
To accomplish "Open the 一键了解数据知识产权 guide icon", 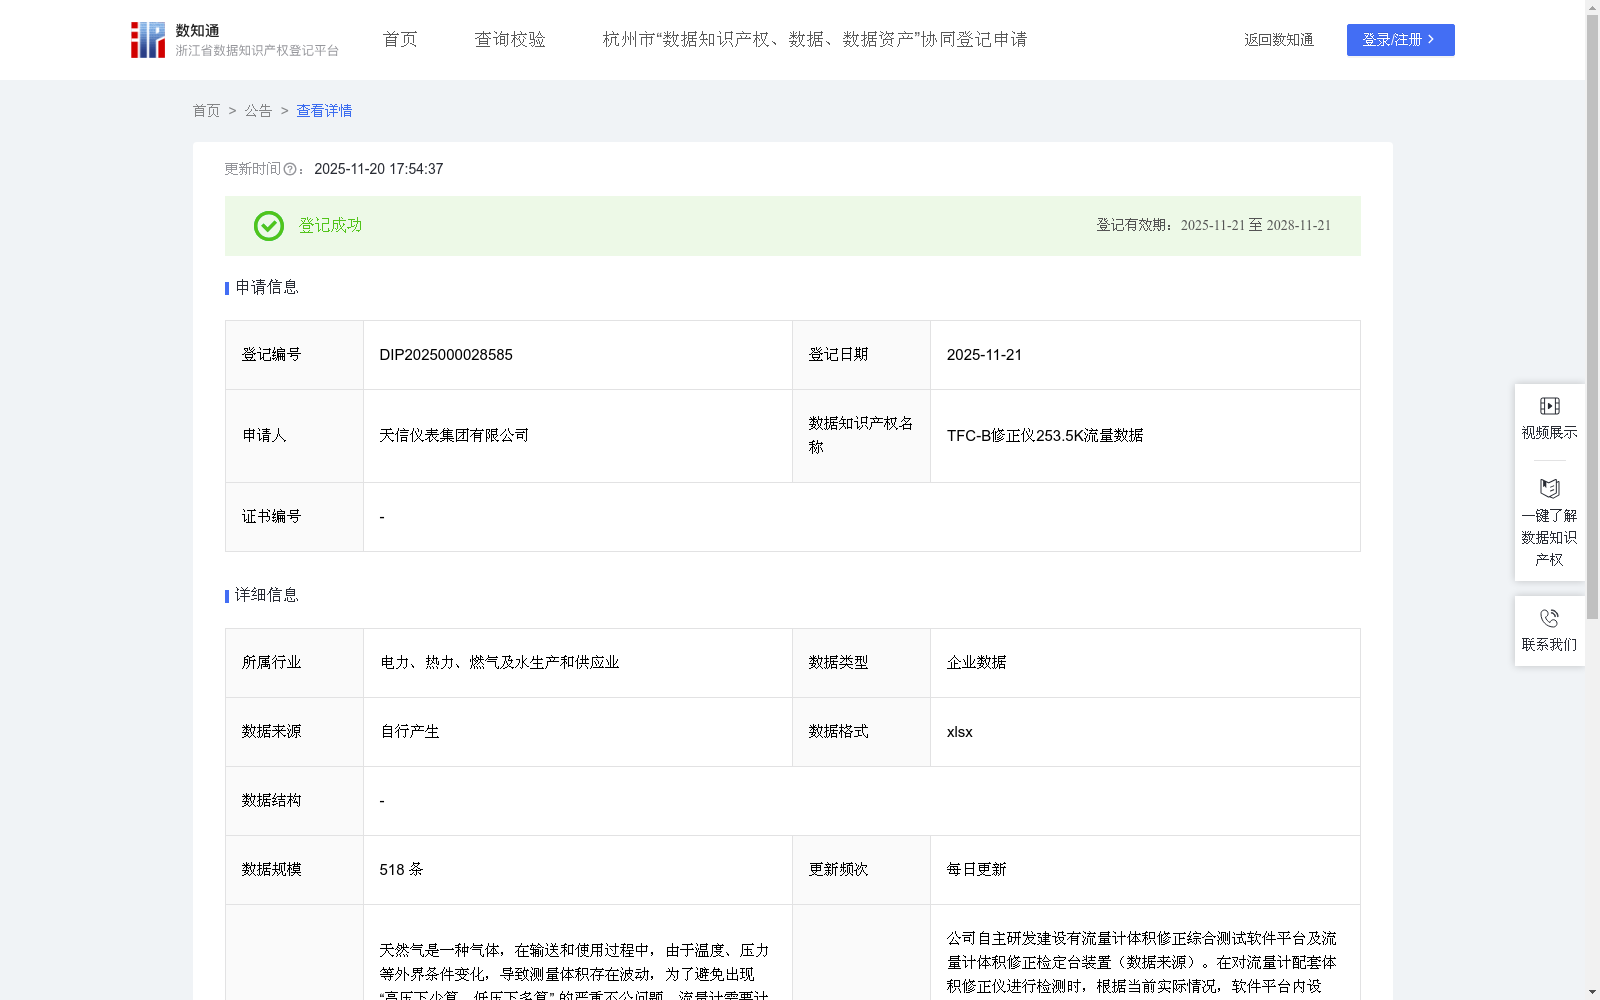I will 1549,489.
